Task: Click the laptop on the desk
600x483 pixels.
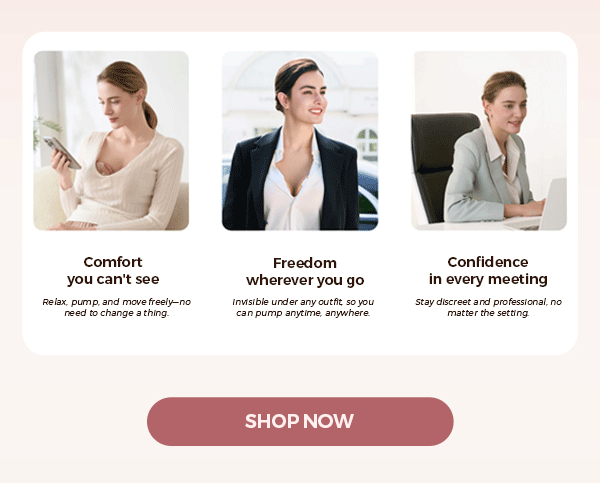Action: (x=543, y=207)
